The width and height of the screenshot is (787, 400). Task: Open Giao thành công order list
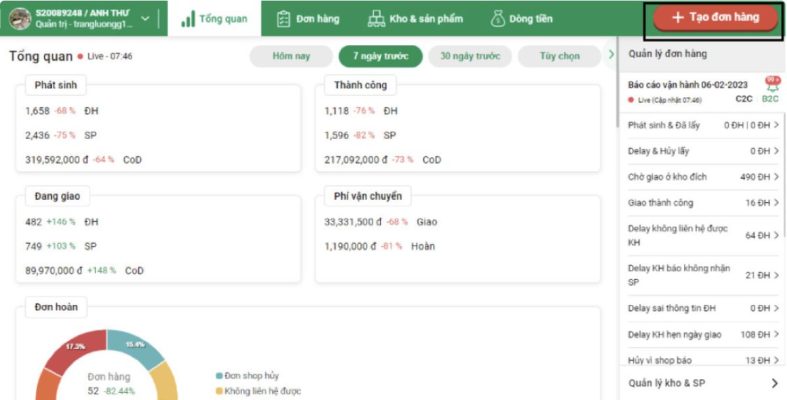point(702,203)
